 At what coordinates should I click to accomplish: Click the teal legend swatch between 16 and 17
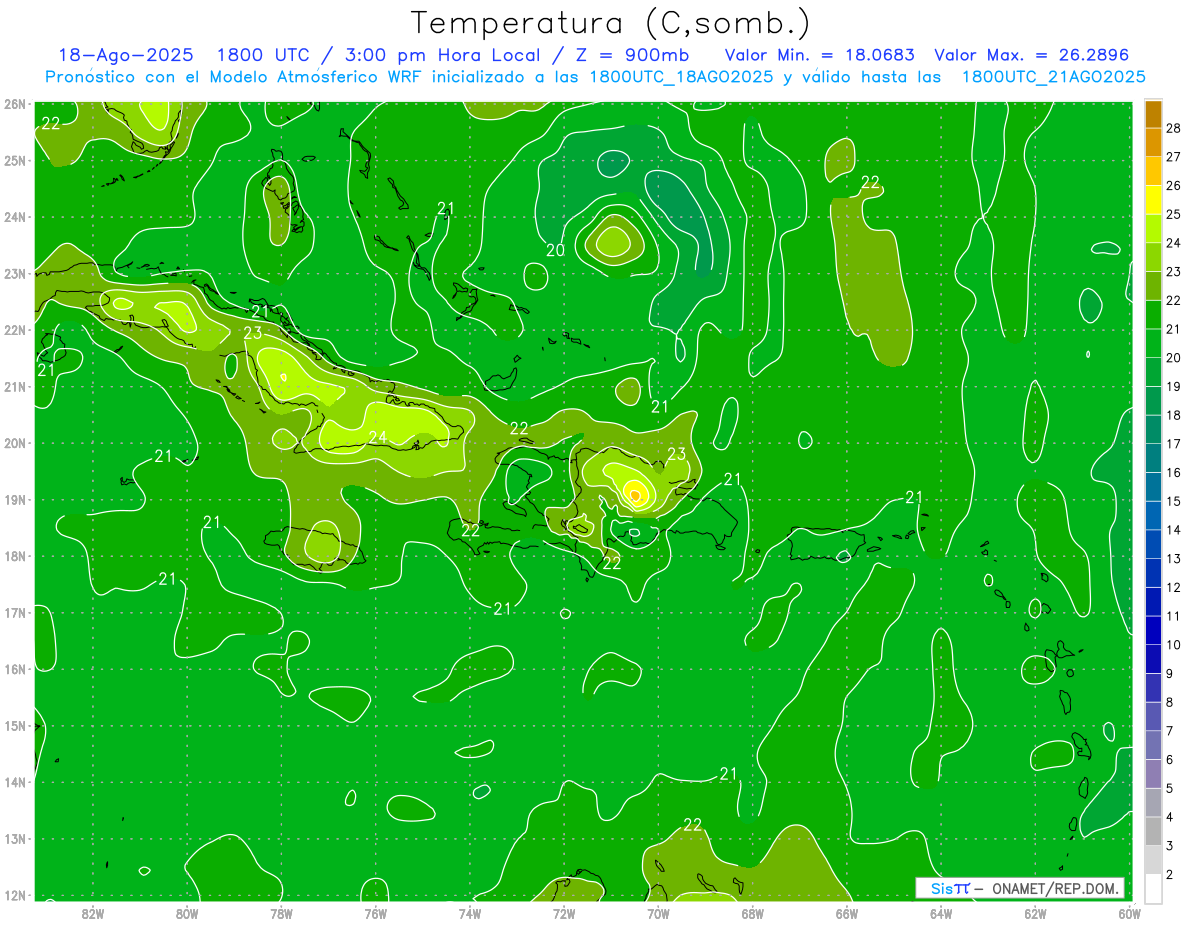(x=1153, y=459)
